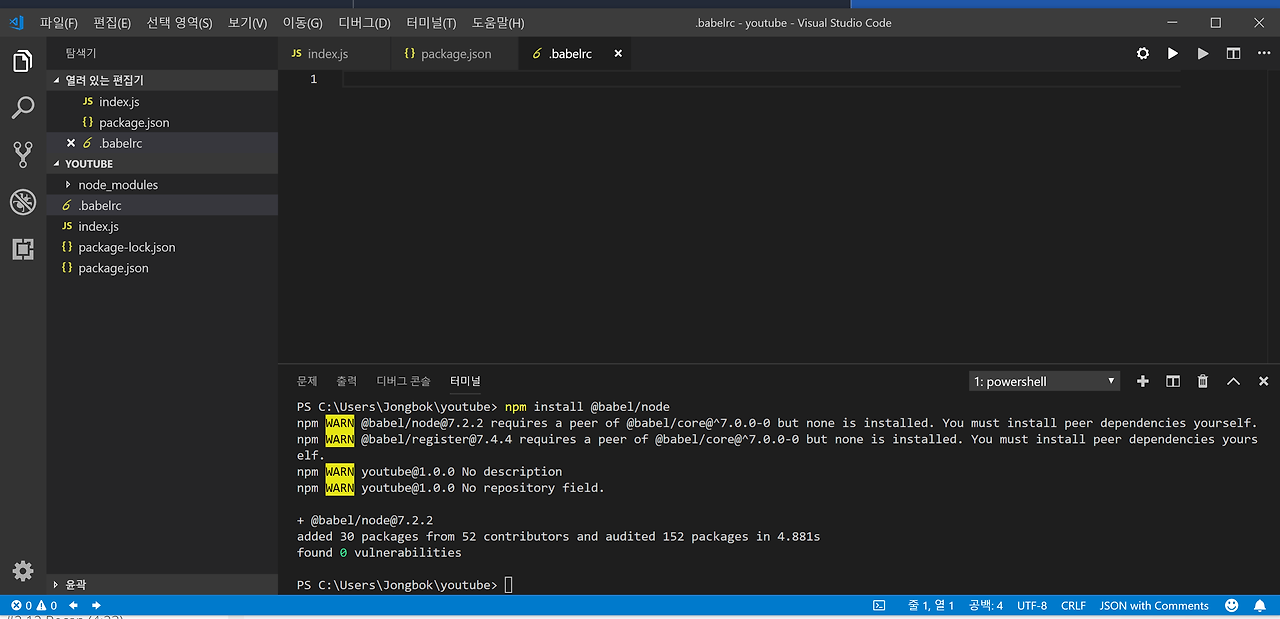Open the Debug (디버그) menu
1280x619 pixels.
[x=365, y=23]
